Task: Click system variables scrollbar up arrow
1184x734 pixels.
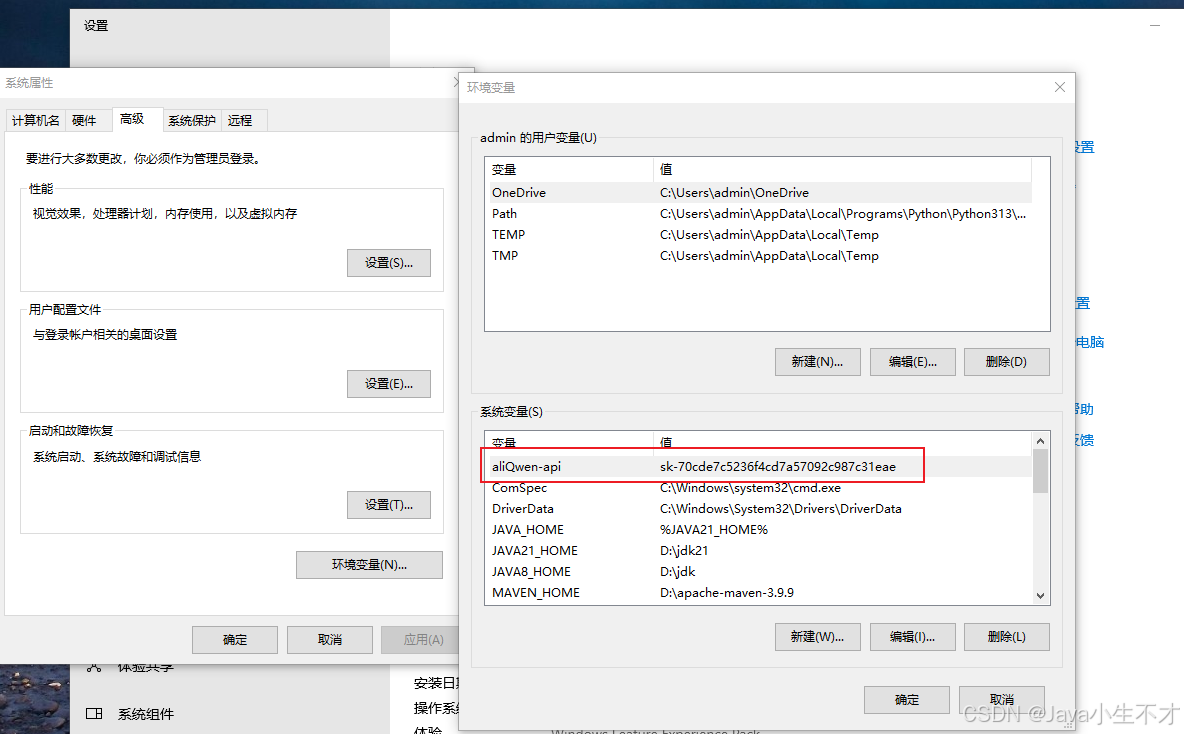Action: pyautogui.click(x=1041, y=441)
